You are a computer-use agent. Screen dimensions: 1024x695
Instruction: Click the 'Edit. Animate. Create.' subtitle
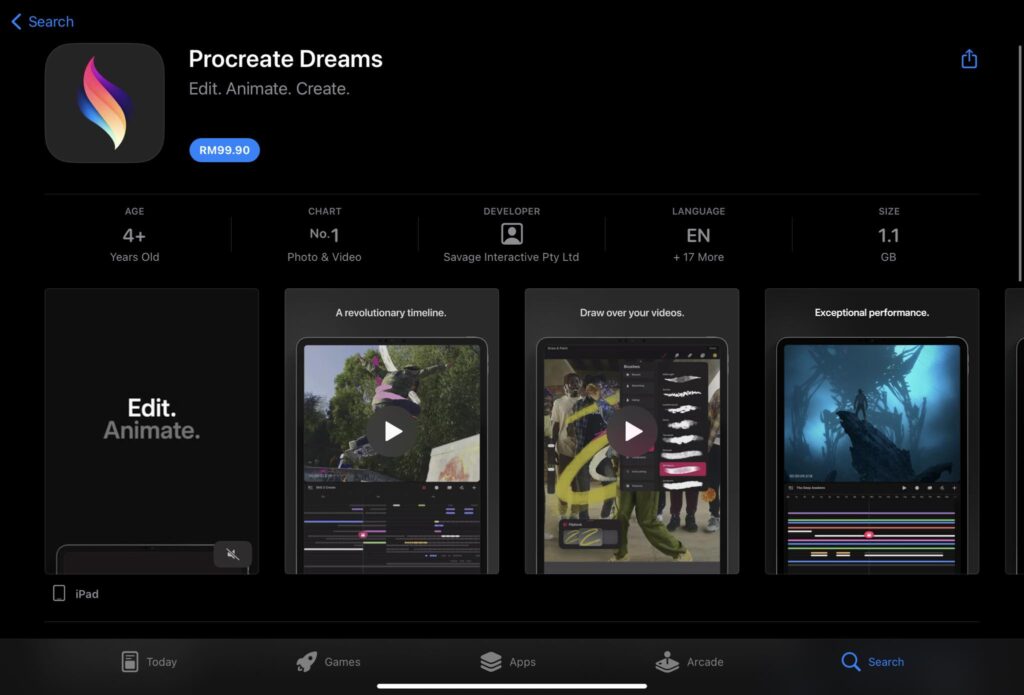click(269, 89)
